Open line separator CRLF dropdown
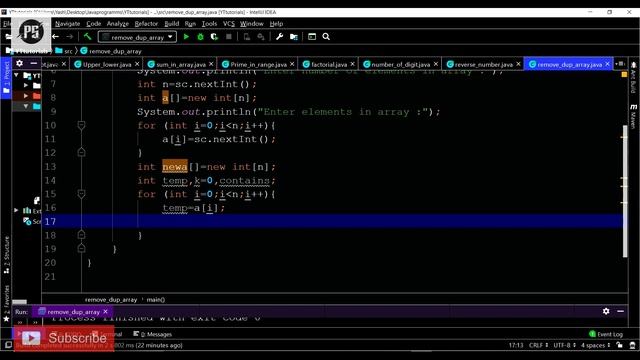 (x=538, y=345)
